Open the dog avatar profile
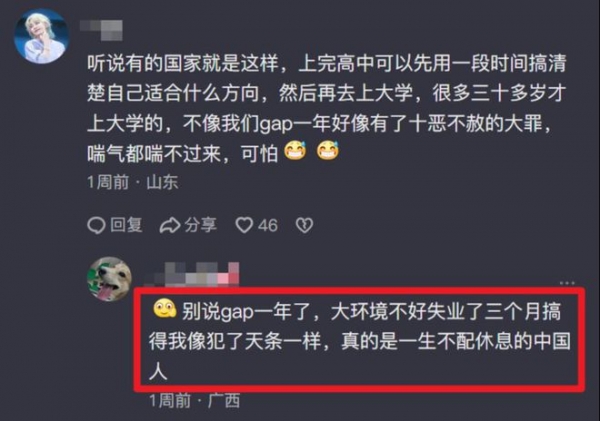Screen dimensions: 600x421 pyautogui.click(x=109, y=279)
